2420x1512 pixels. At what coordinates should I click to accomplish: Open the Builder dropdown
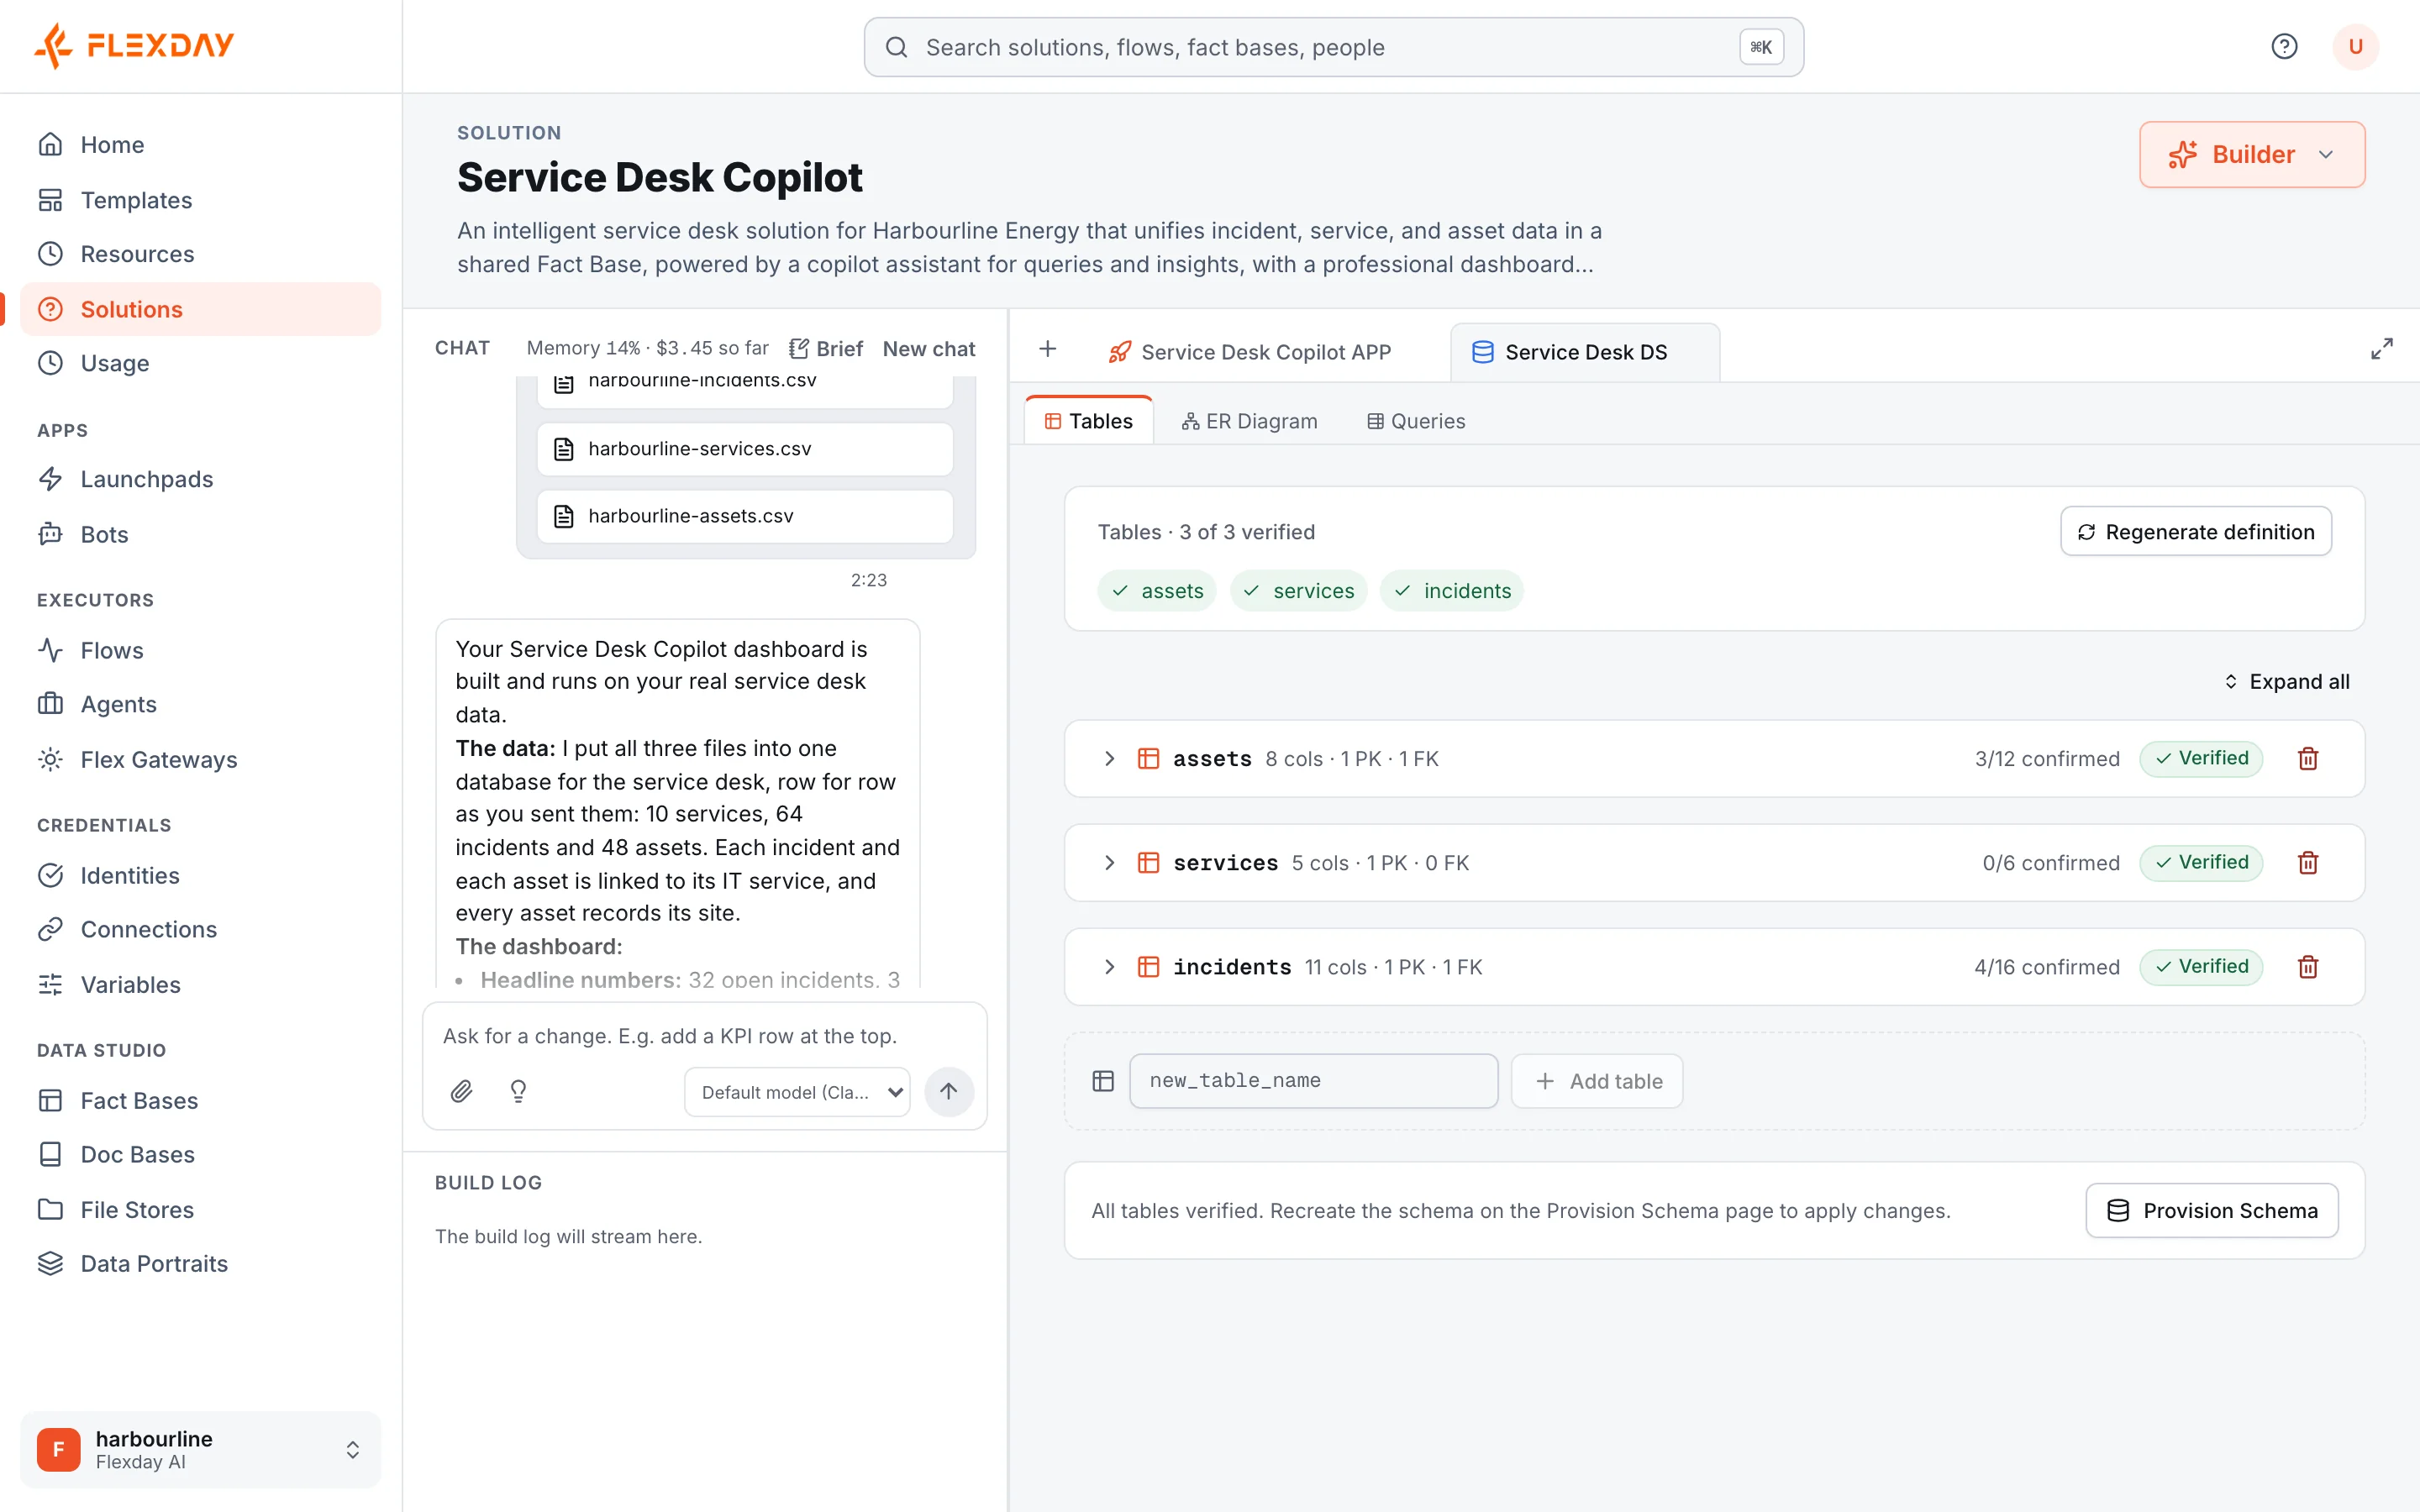pos(2252,155)
